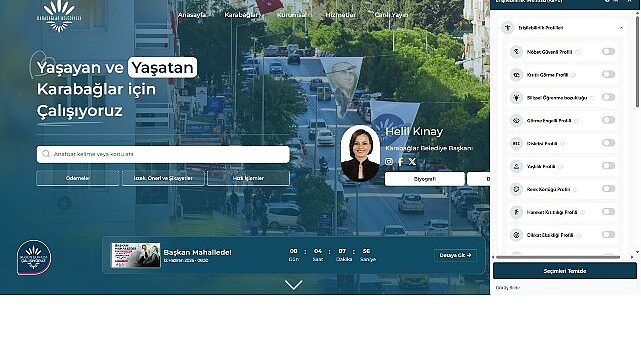Screen dimensions: 641x360
Task: Open the Kurumsal menu item
Action: pyautogui.click(x=291, y=15)
